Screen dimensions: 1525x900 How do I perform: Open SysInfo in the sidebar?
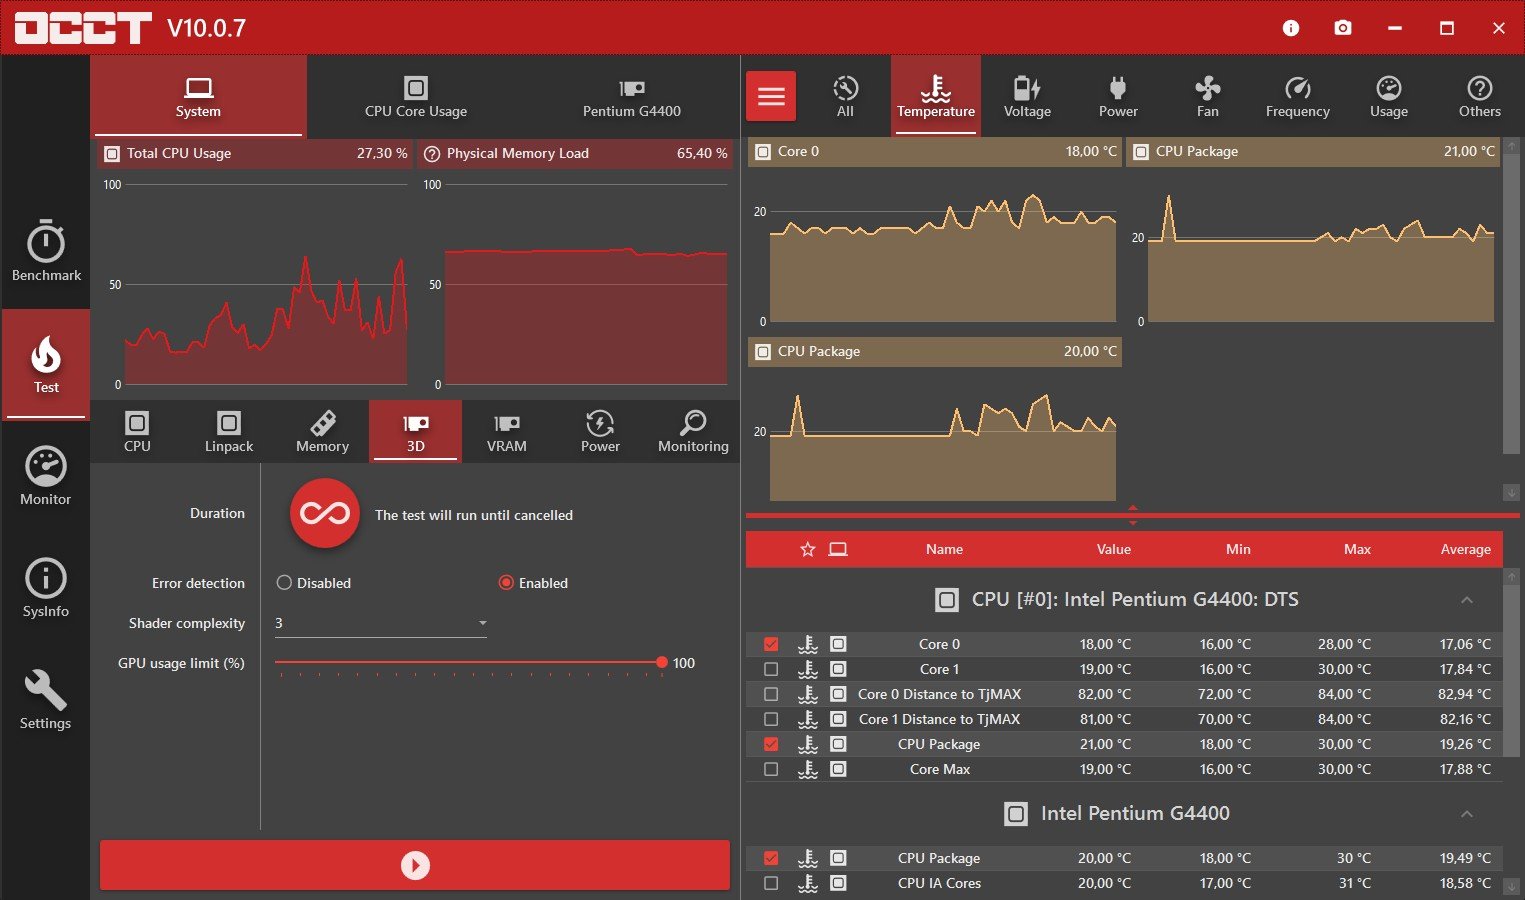pos(46,588)
